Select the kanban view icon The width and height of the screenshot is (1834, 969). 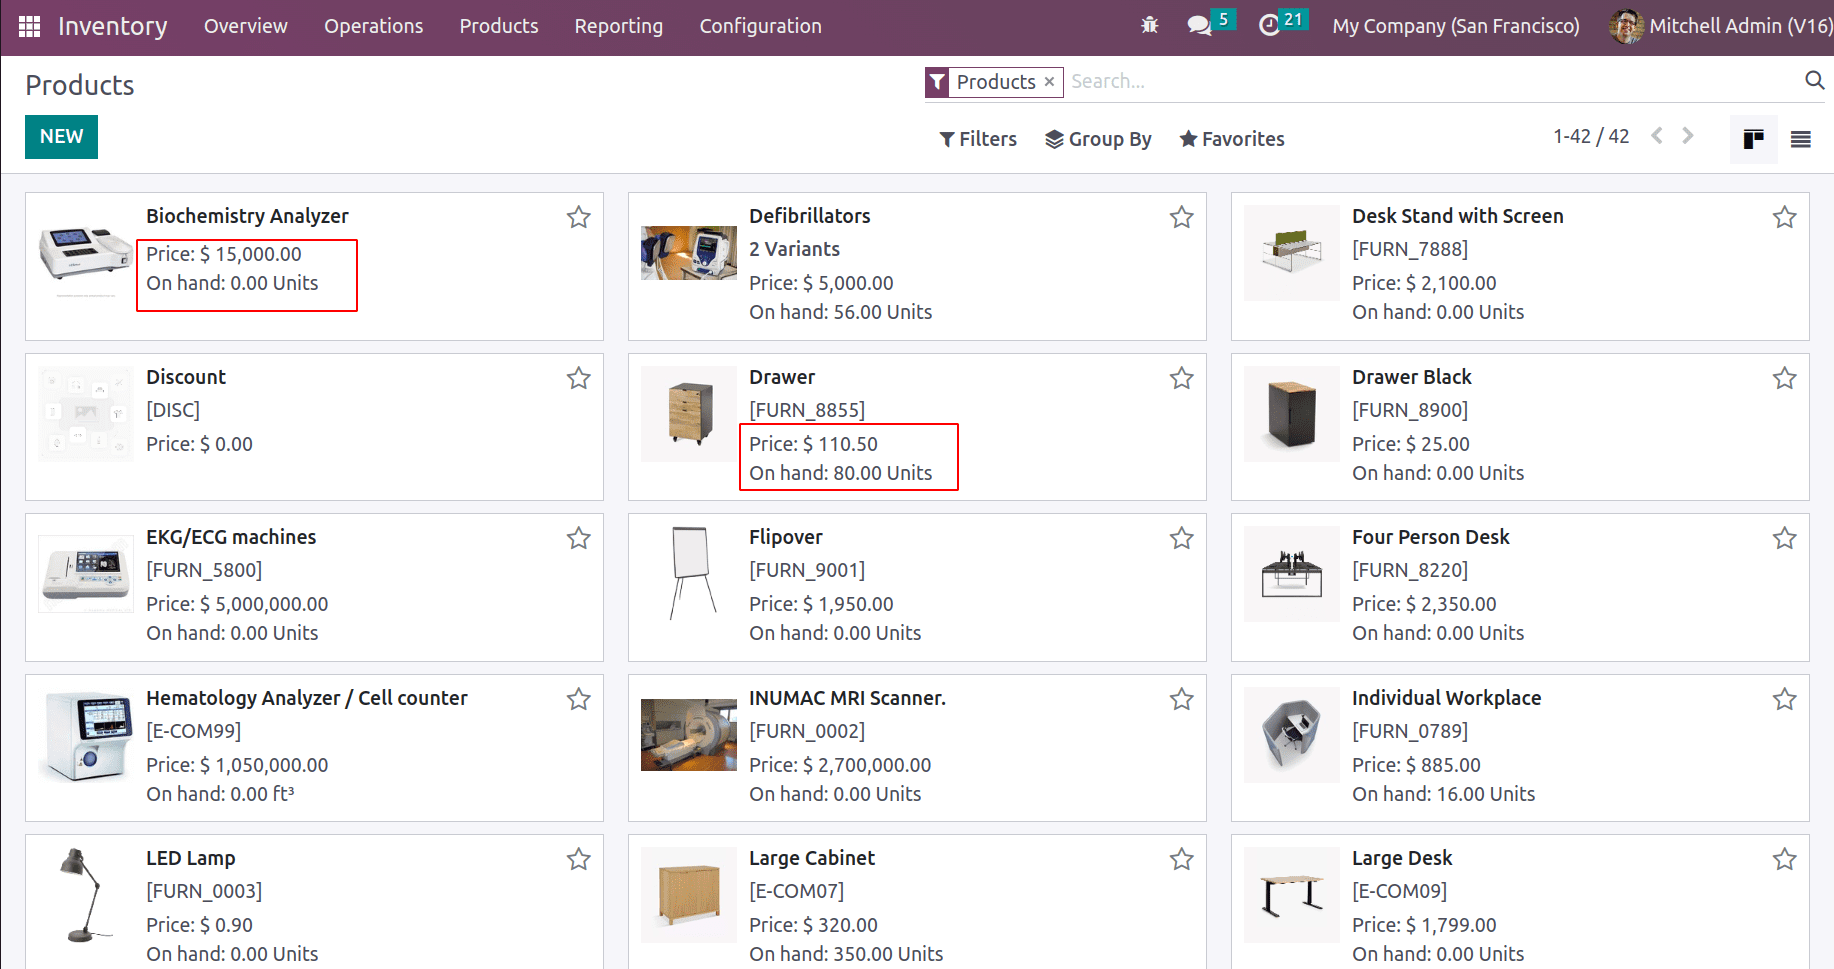pos(1753,139)
